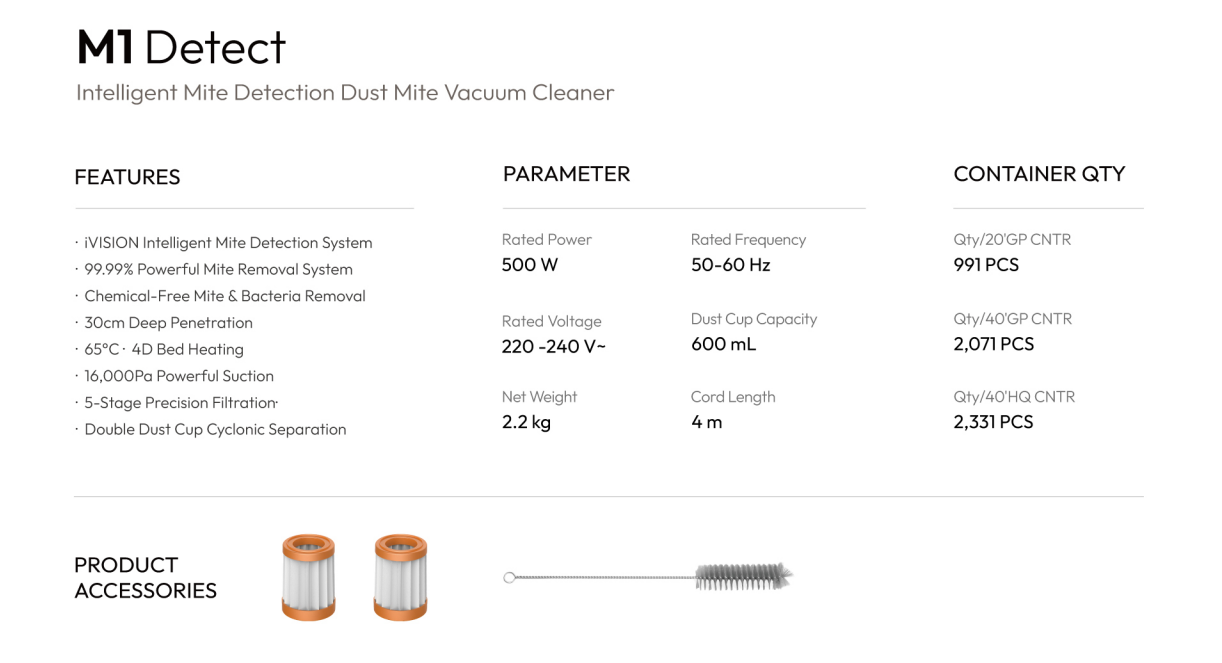1222x663 pixels.
Task: Click the 220-240 V rated voltage value
Action: [554, 347]
